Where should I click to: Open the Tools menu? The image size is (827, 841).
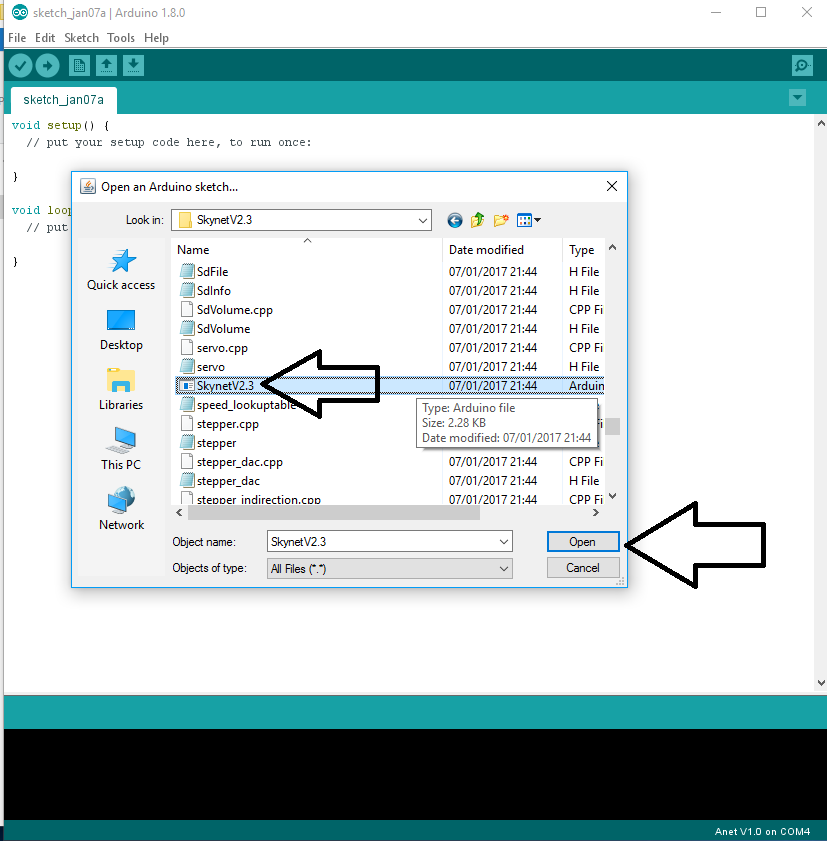121,38
